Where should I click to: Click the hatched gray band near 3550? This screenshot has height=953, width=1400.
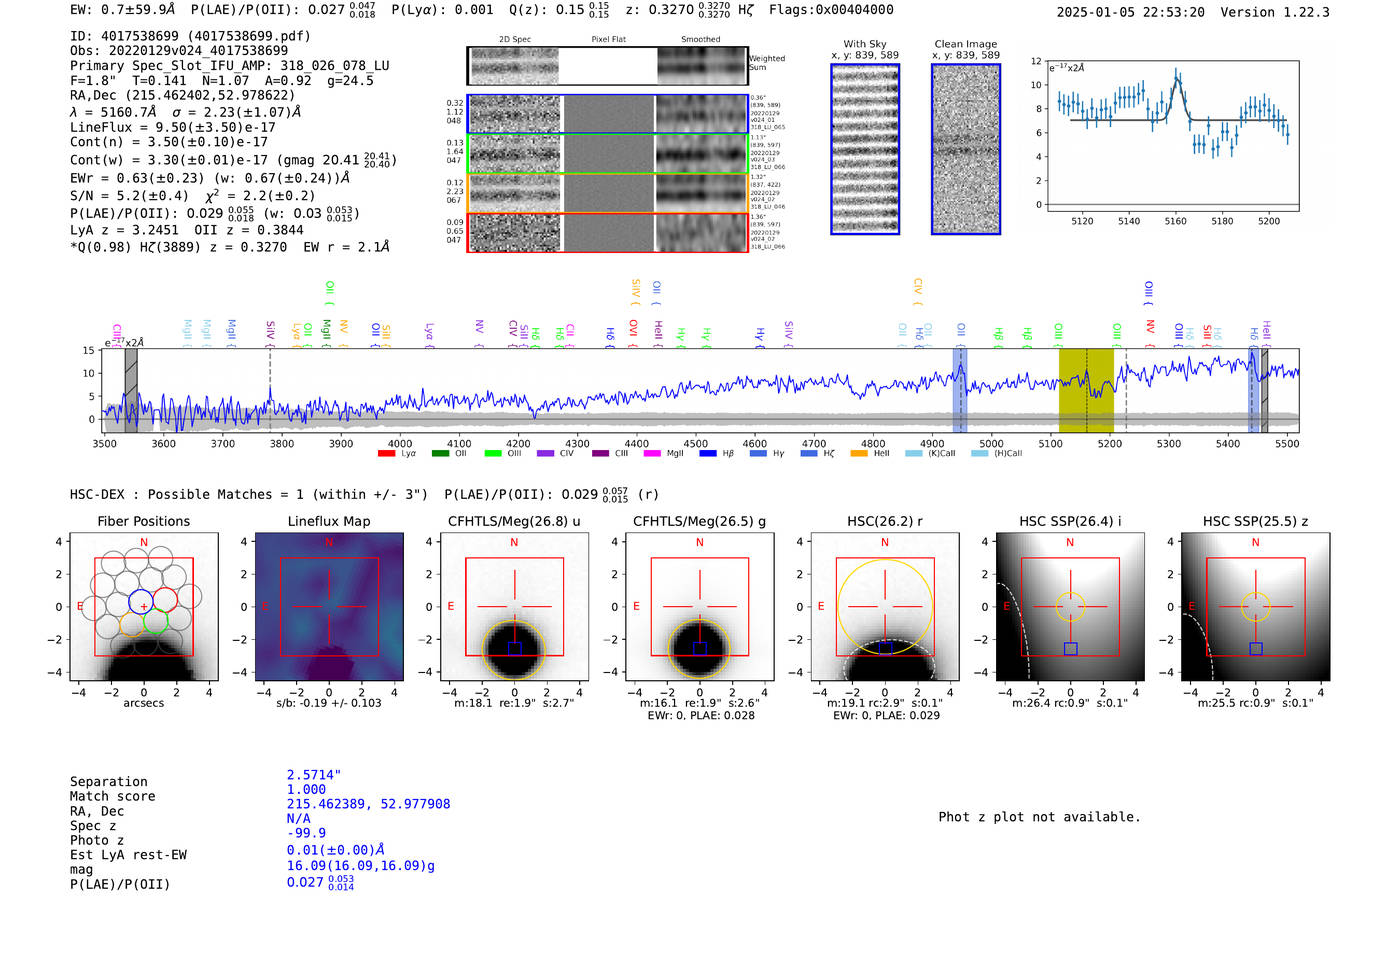(x=131, y=390)
